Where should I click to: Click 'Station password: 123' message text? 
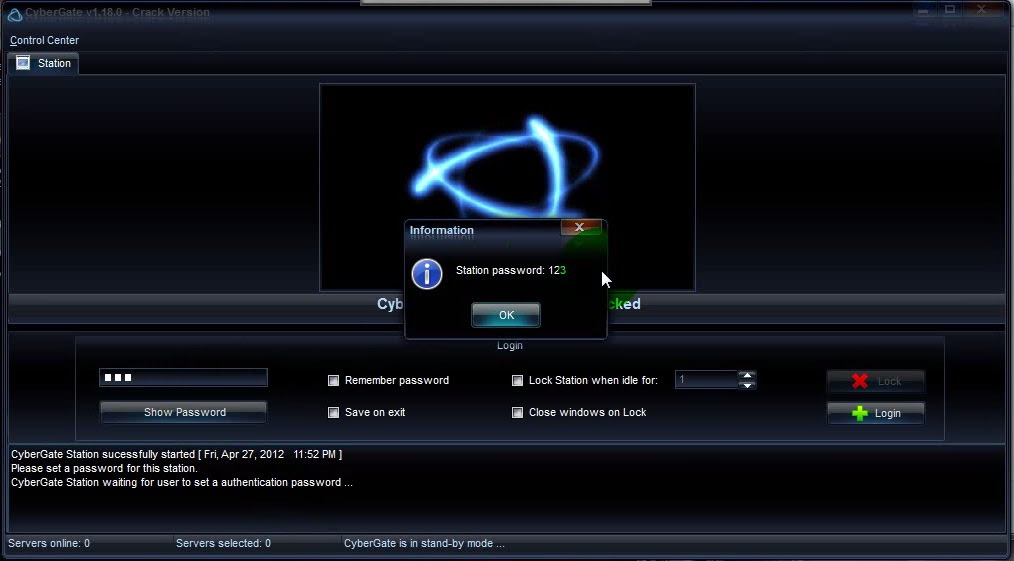[x=511, y=270]
